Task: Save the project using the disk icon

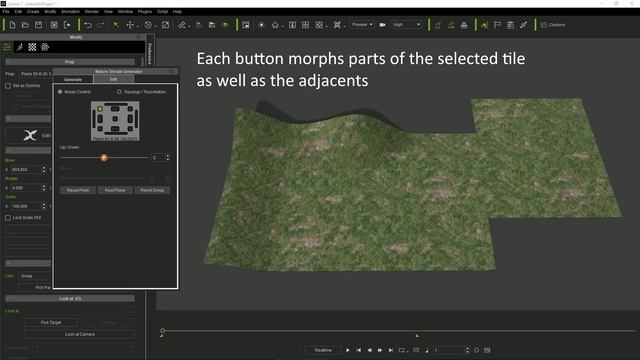Action: [x=38, y=25]
